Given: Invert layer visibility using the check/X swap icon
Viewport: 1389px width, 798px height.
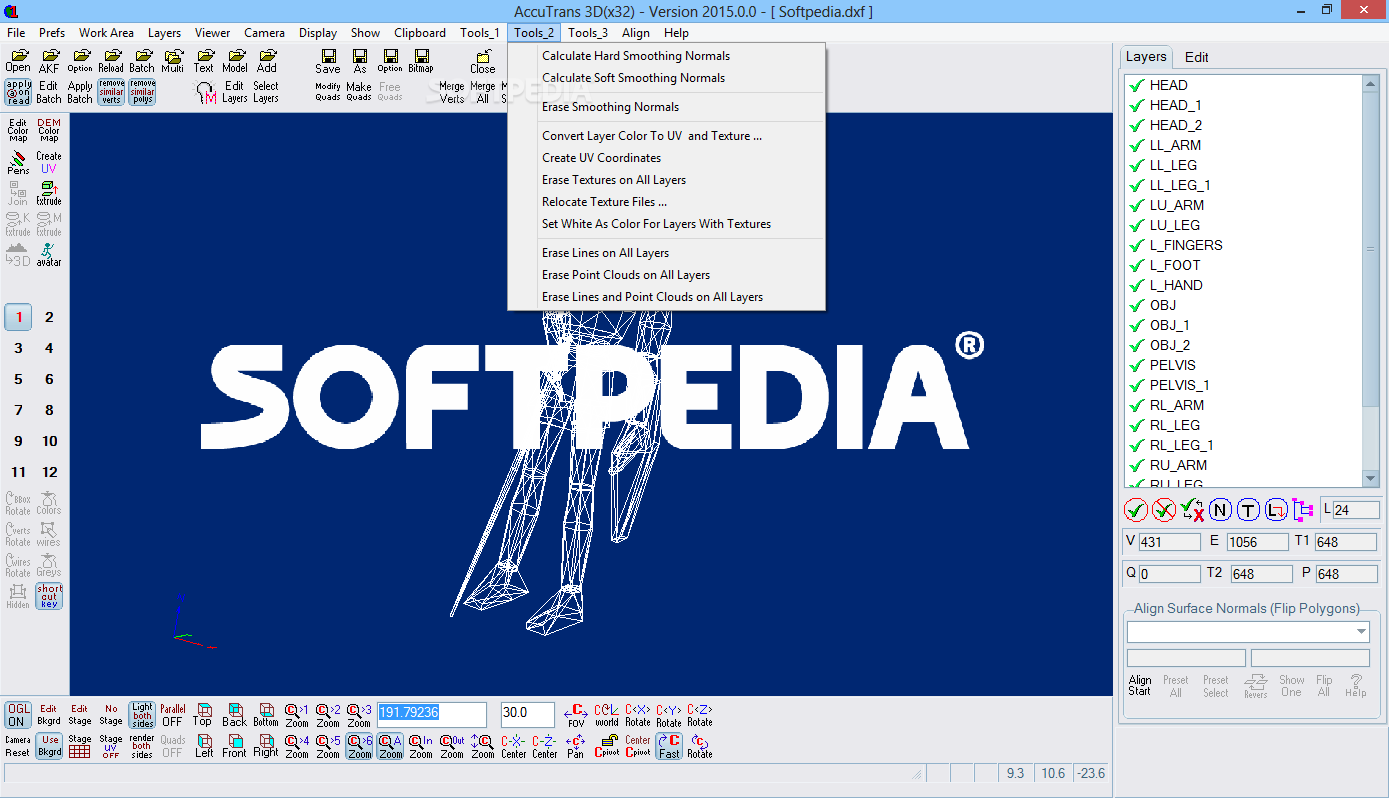Looking at the screenshot, I should pyautogui.click(x=1192, y=510).
